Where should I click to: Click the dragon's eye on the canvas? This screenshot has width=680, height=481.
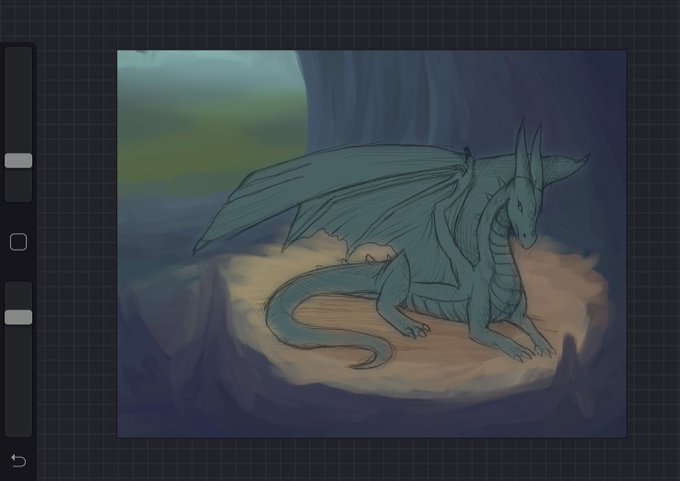(519, 206)
